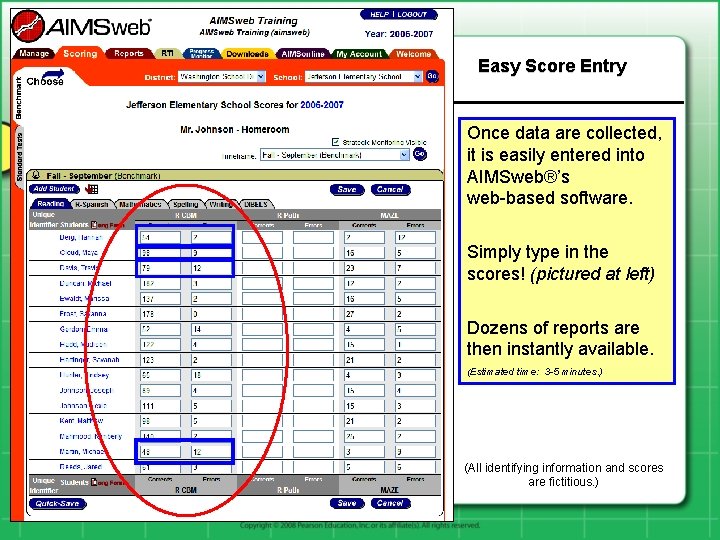The image size is (720, 540).
Task: Click the clock icon beside Fall - September header
Action: (36, 175)
